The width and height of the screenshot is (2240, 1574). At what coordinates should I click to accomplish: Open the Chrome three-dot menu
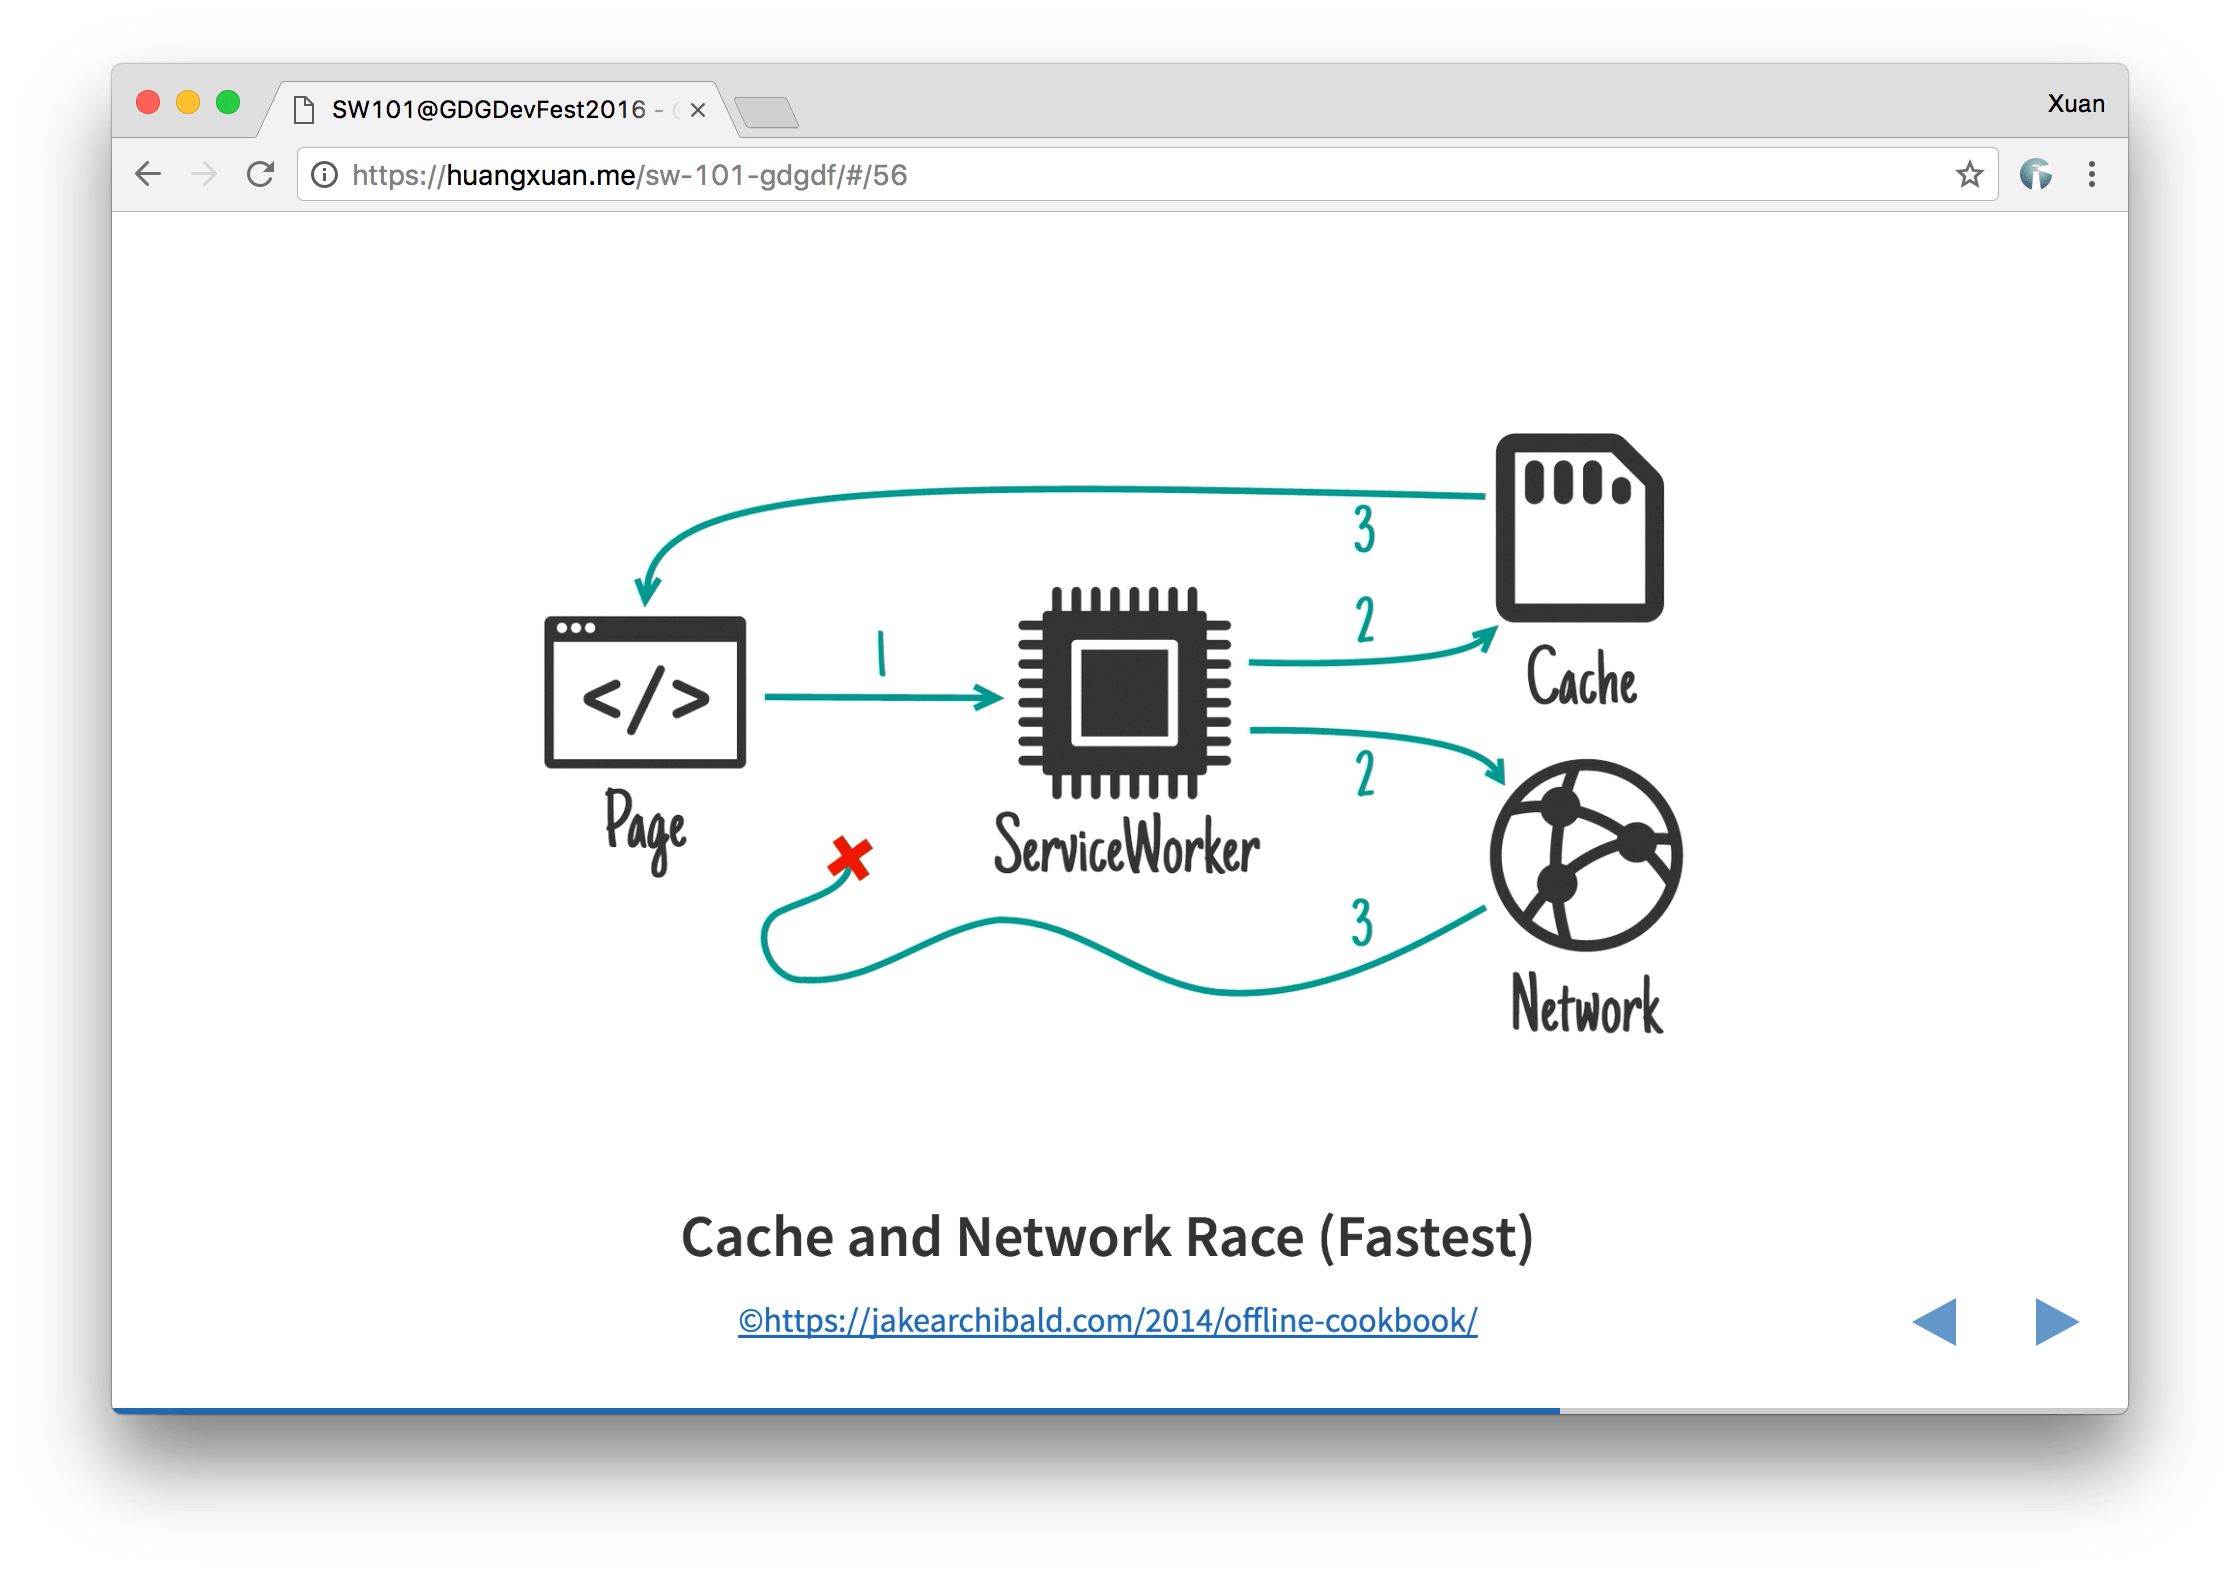[x=2091, y=174]
